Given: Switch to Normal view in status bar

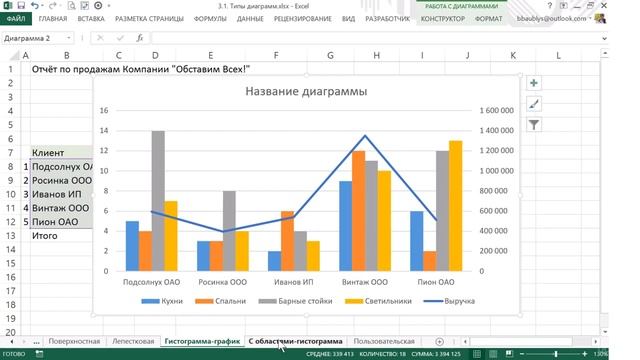Looking at the screenshot, I should [477, 354].
